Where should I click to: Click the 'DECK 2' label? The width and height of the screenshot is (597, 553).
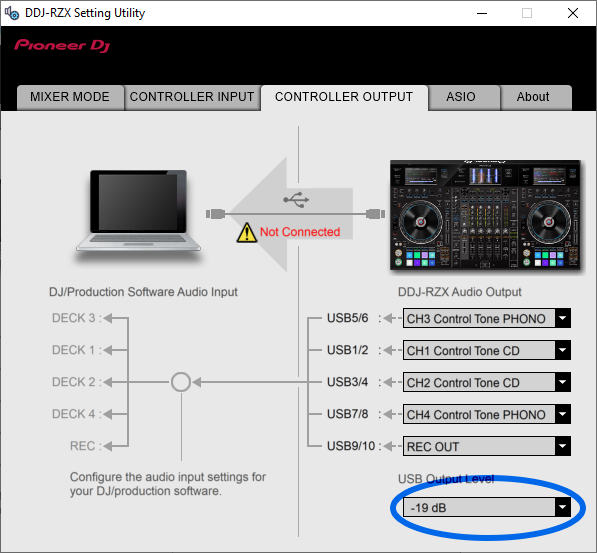coord(73,382)
